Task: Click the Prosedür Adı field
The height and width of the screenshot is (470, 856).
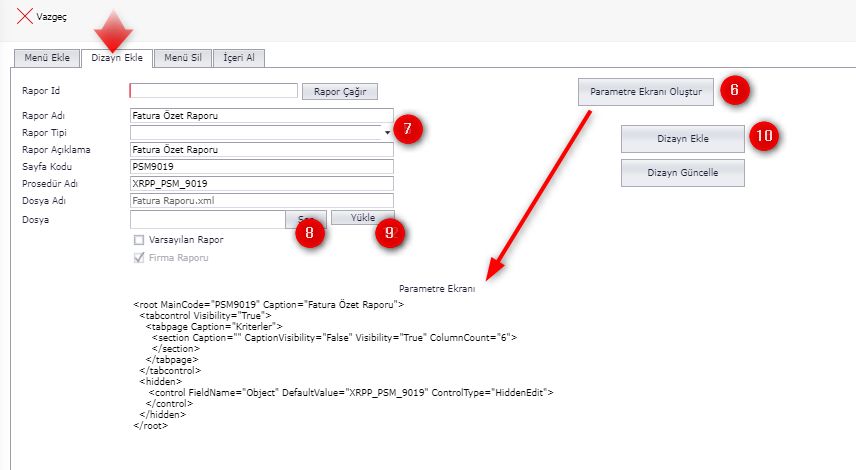Action: 261,183
